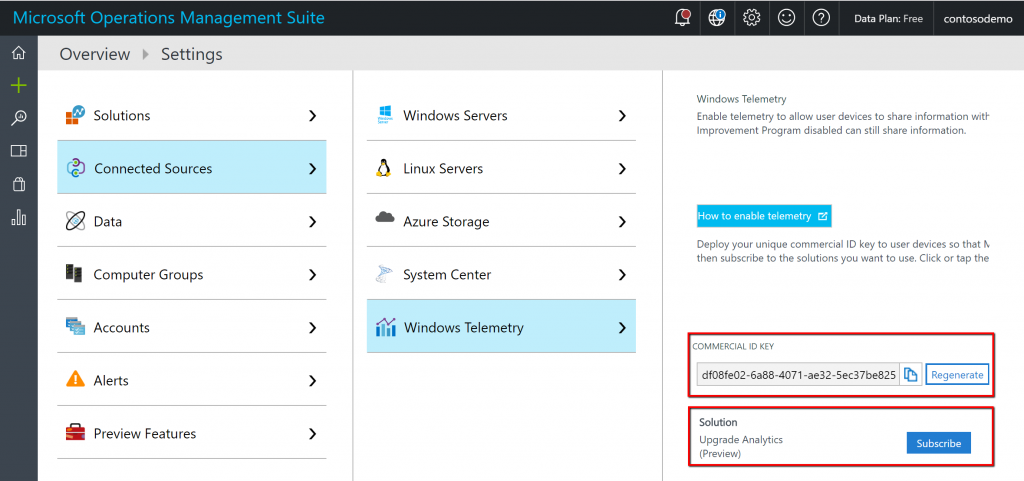Click the Windows Servers logo icon
The height and width of the screenshot is (481, 1024).
coord(385,115)
